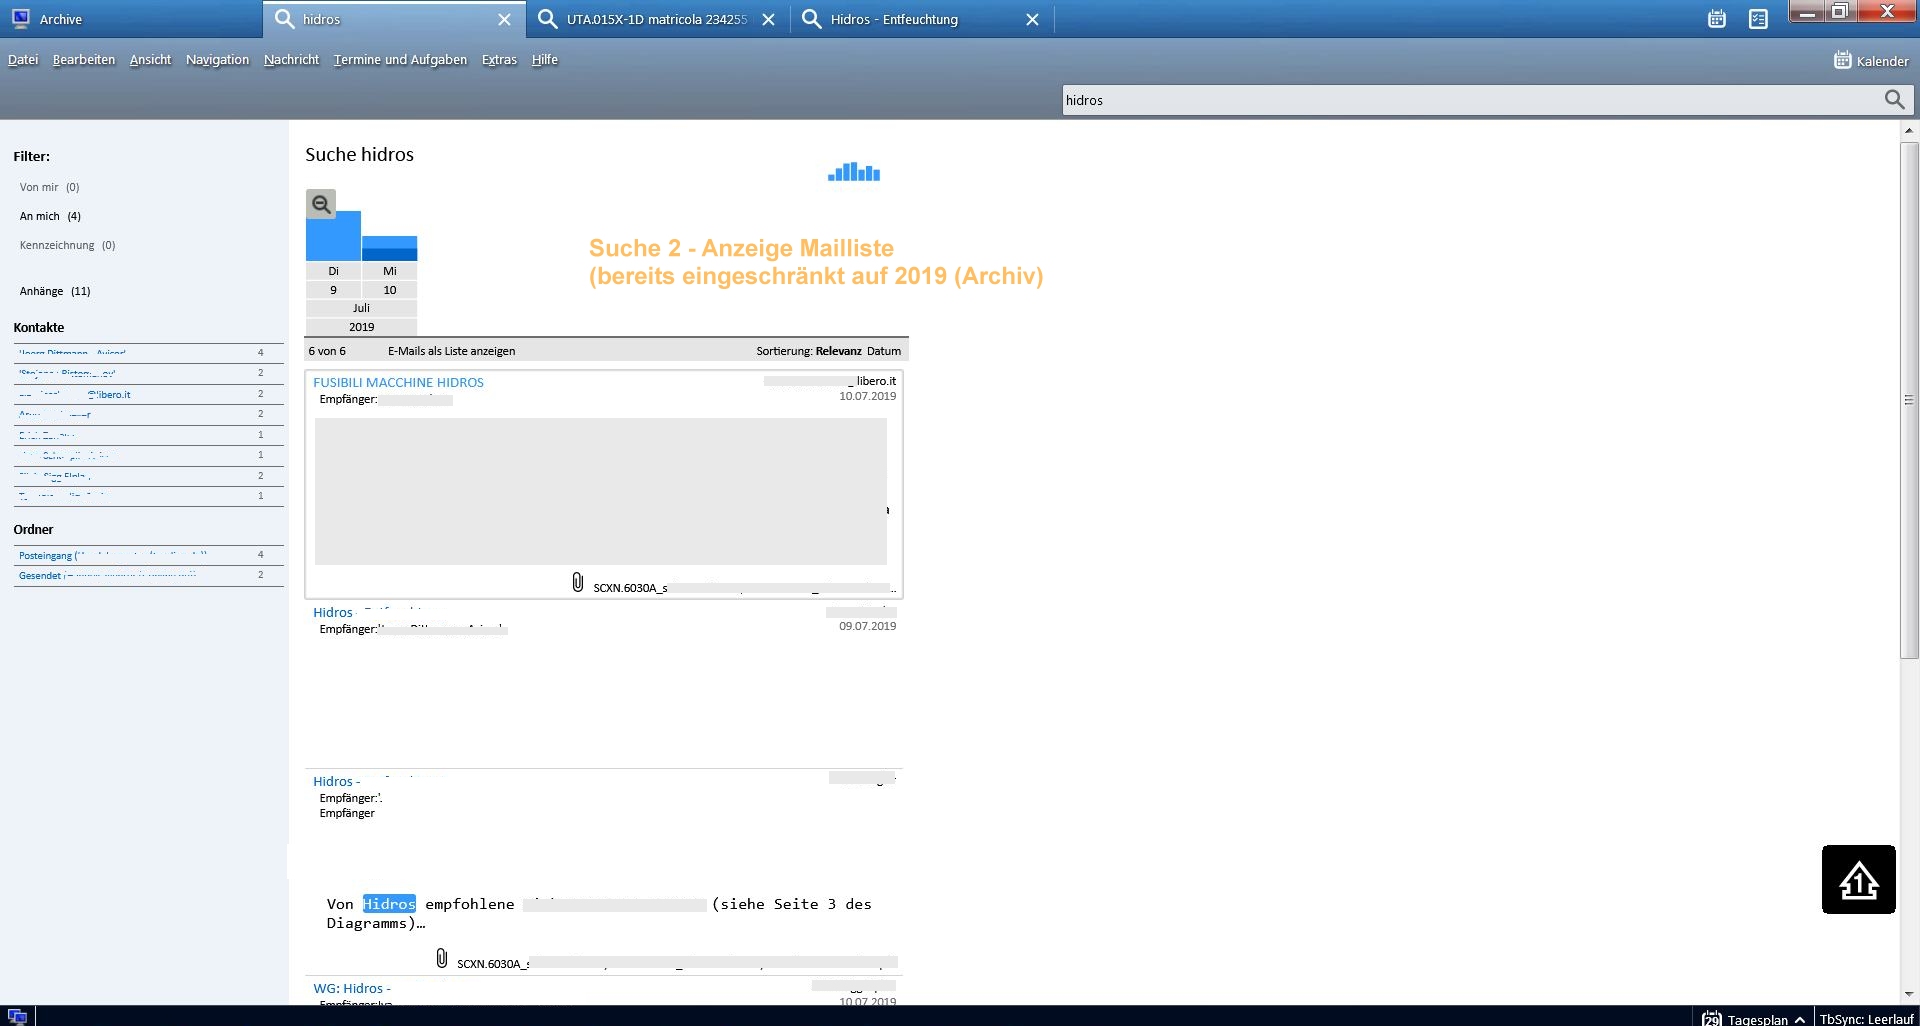Open the Nachricht menu
This screenshot has height=1026, width=1920.
point(291,60)
